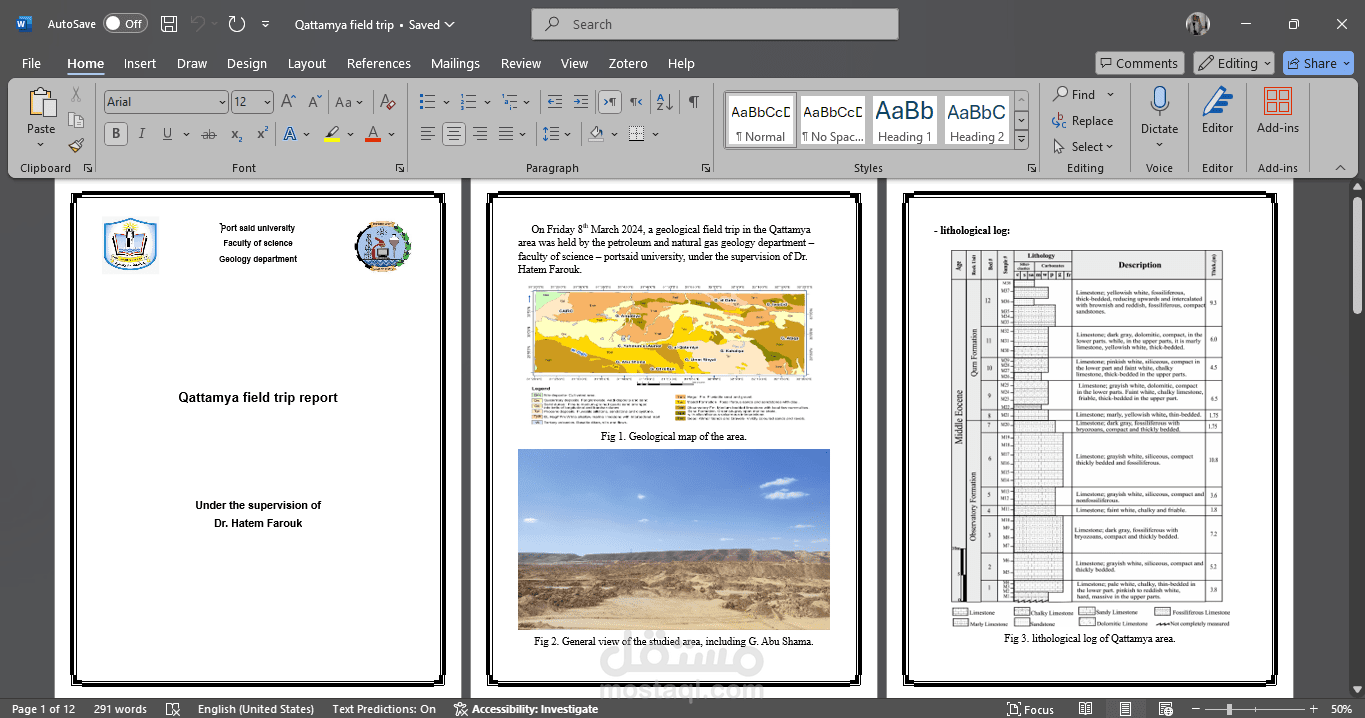1365x718 pixels.
Task: Toggle Underline formatting
Action: point(166,134)
